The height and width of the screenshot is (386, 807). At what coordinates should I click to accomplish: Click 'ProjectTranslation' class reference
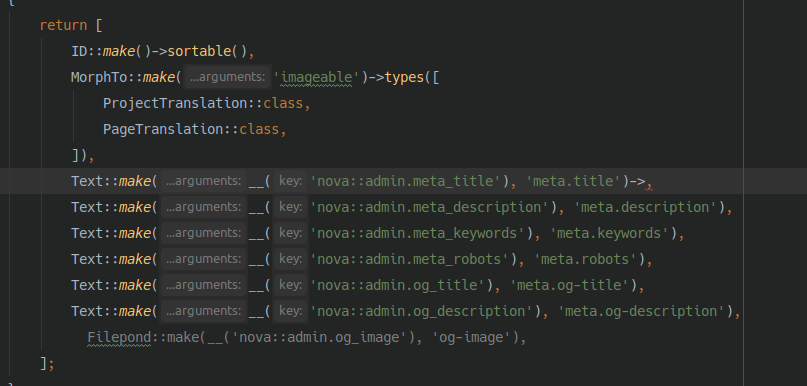176,103
